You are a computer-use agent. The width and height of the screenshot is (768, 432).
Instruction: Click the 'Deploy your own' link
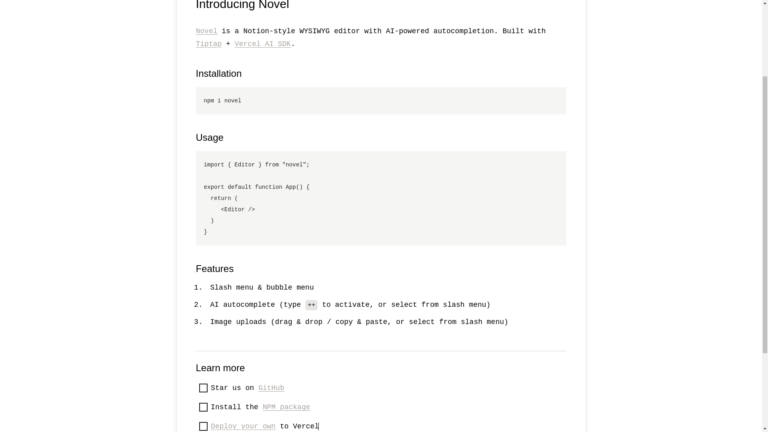[243, 426]
